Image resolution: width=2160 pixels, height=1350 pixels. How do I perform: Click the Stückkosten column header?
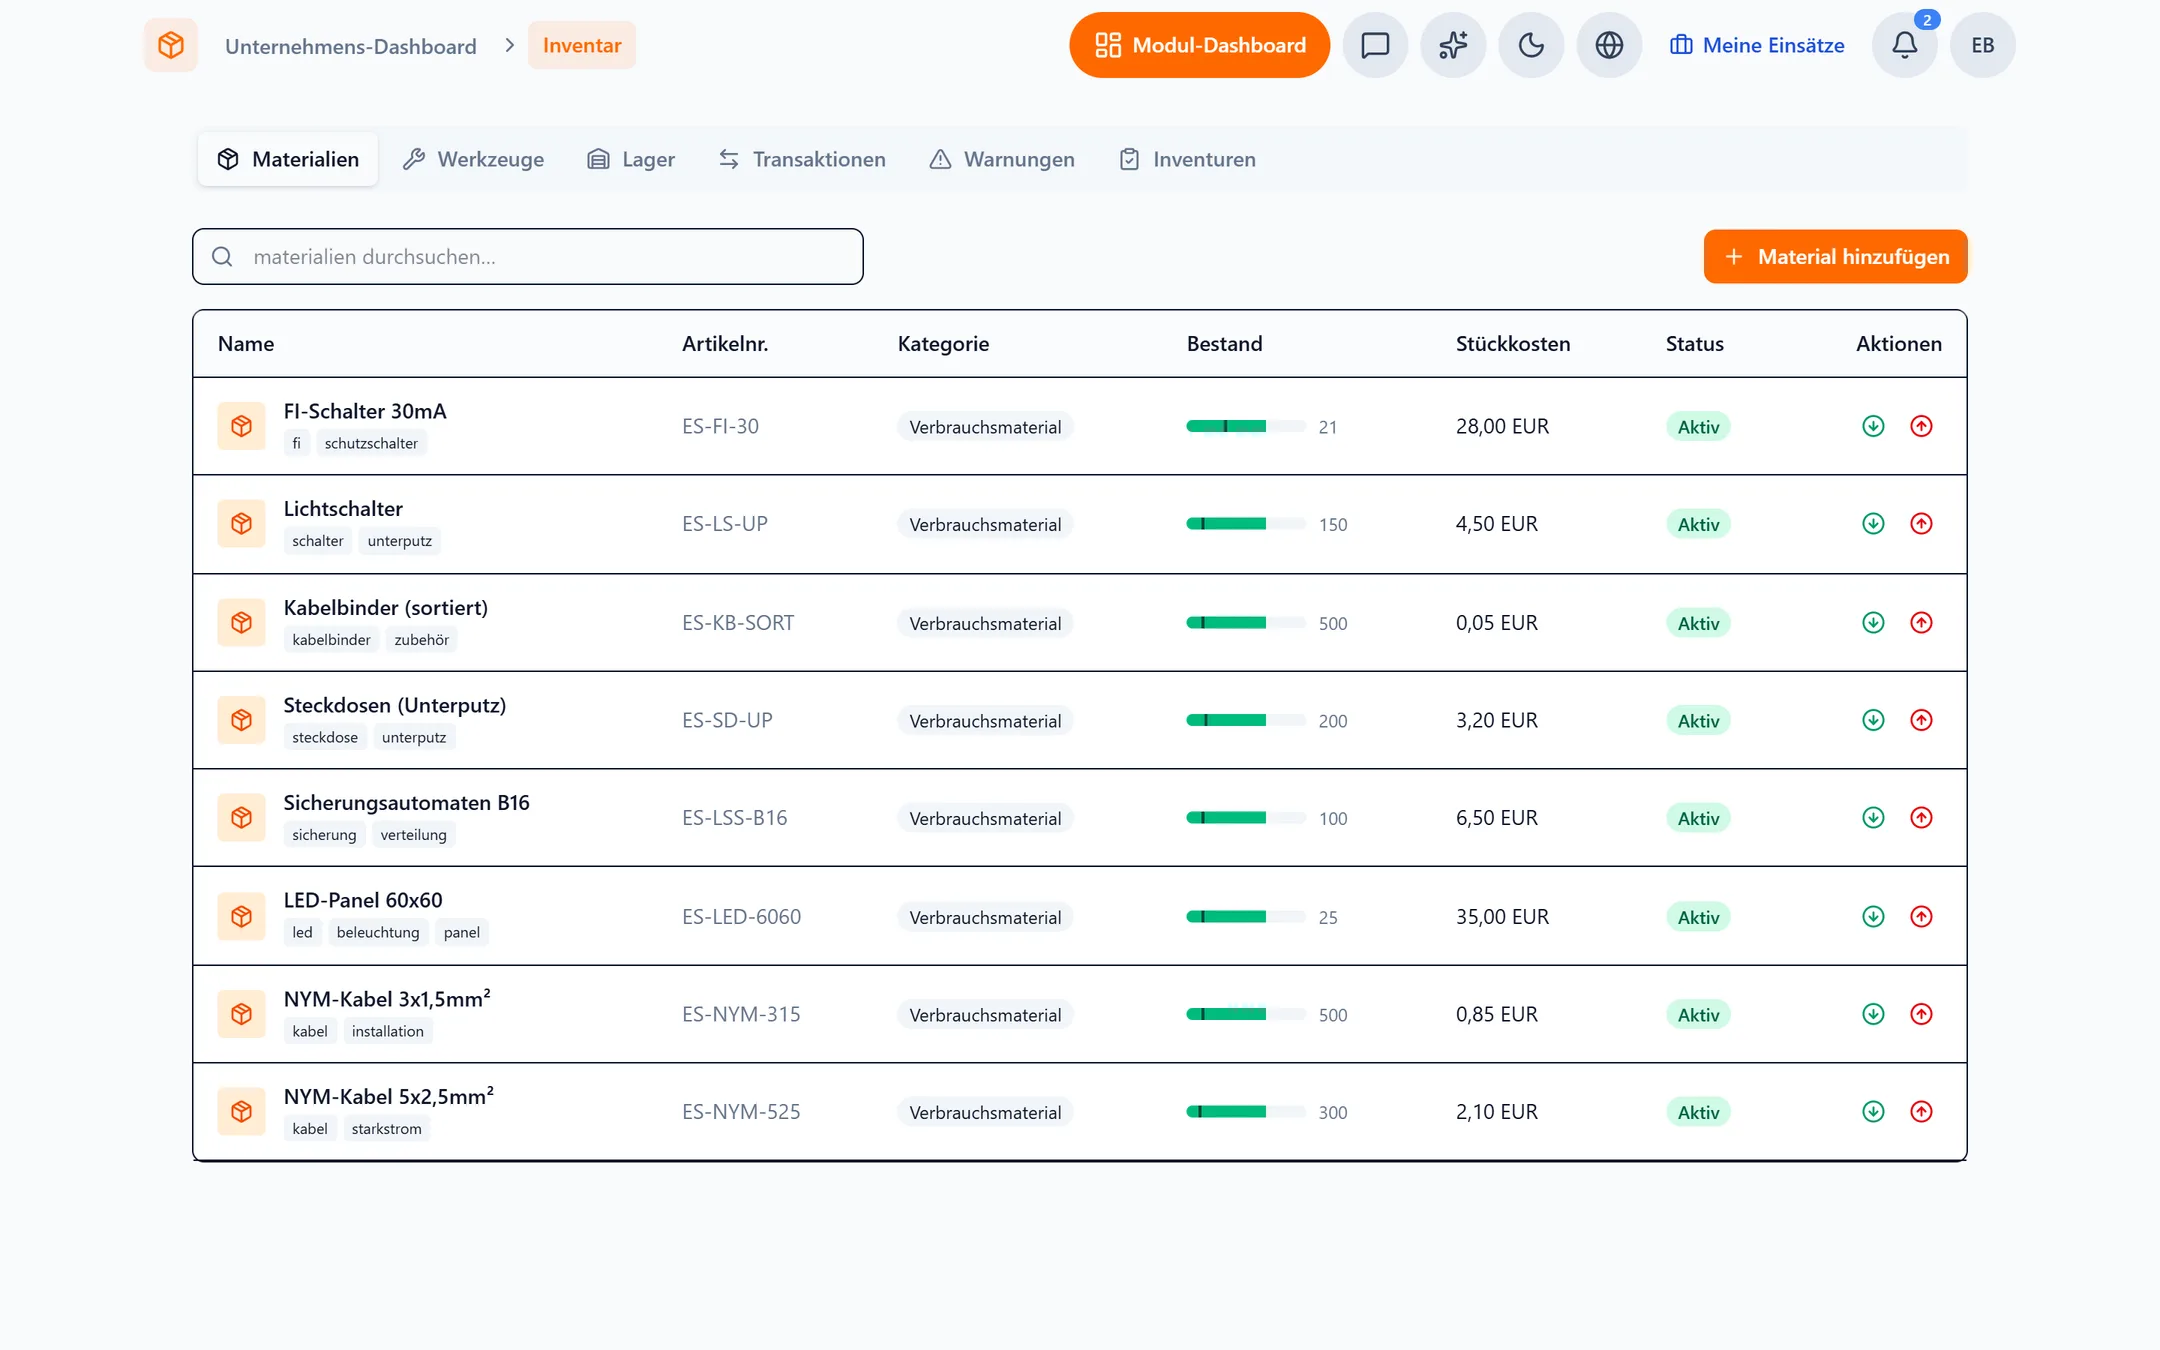(1513, 344)
